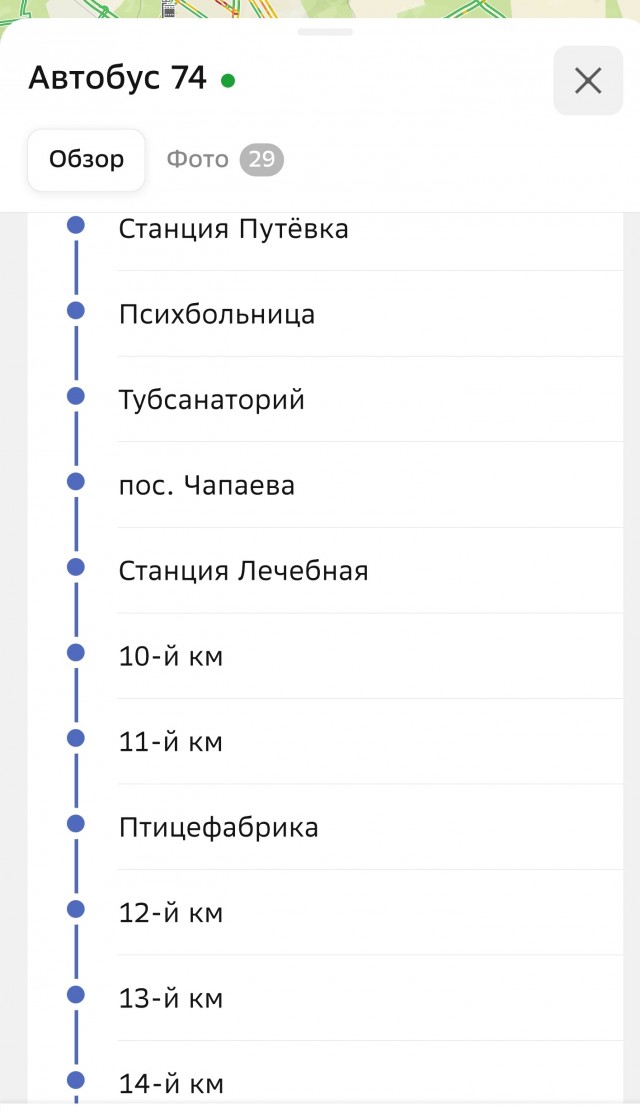Image resolution: width=640 pixels, height=1113 pixels.
Task: Select the Обзор tab
Action: tap(85, 159)
